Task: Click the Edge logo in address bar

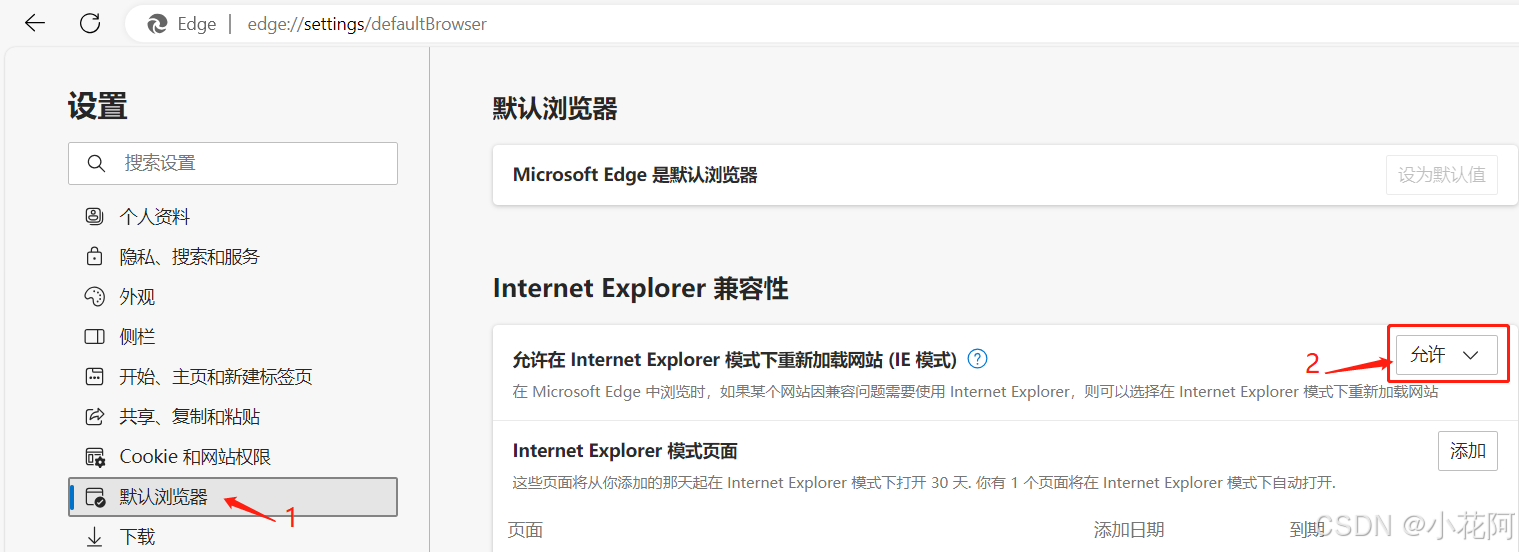Action: [157, 24]
